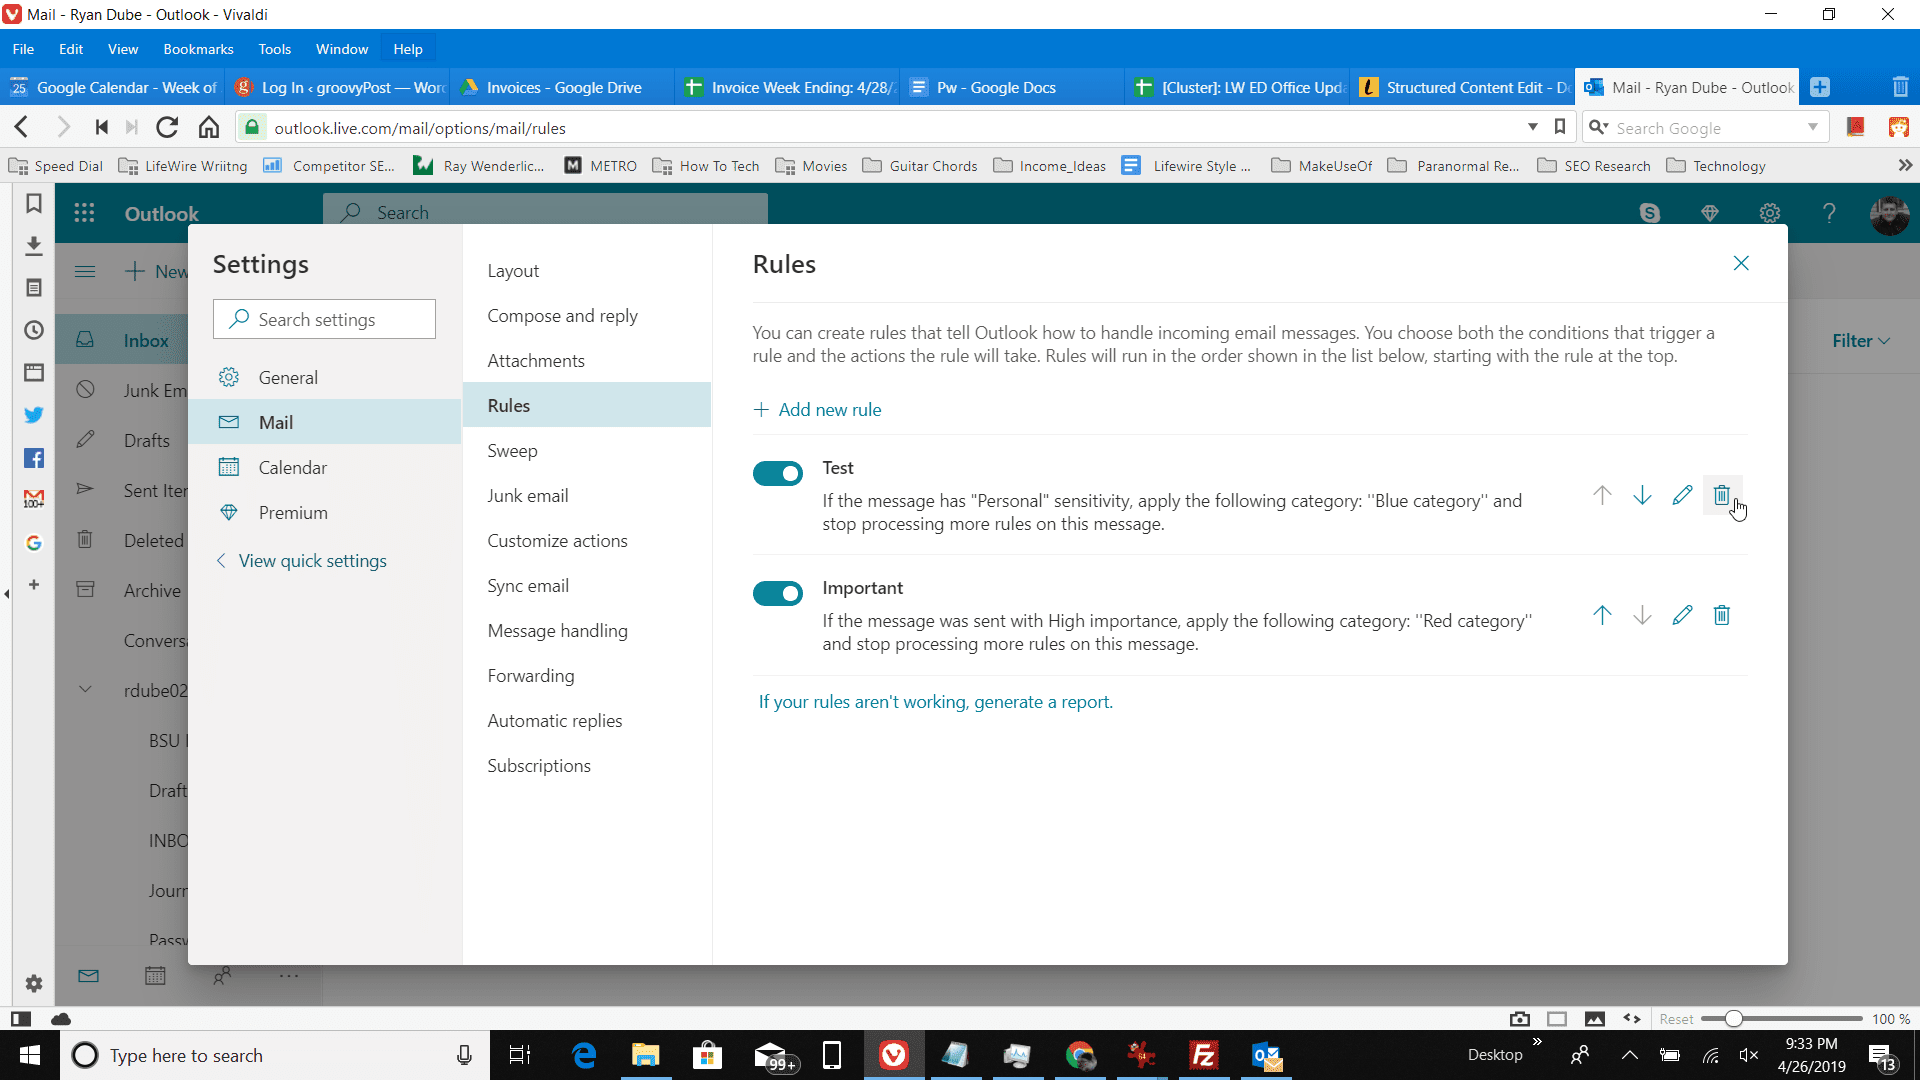The height and width of the screenshot is (1080, 1920).
Task: Click the edit pencil icon for Test rule
Action: point(1681,495)
